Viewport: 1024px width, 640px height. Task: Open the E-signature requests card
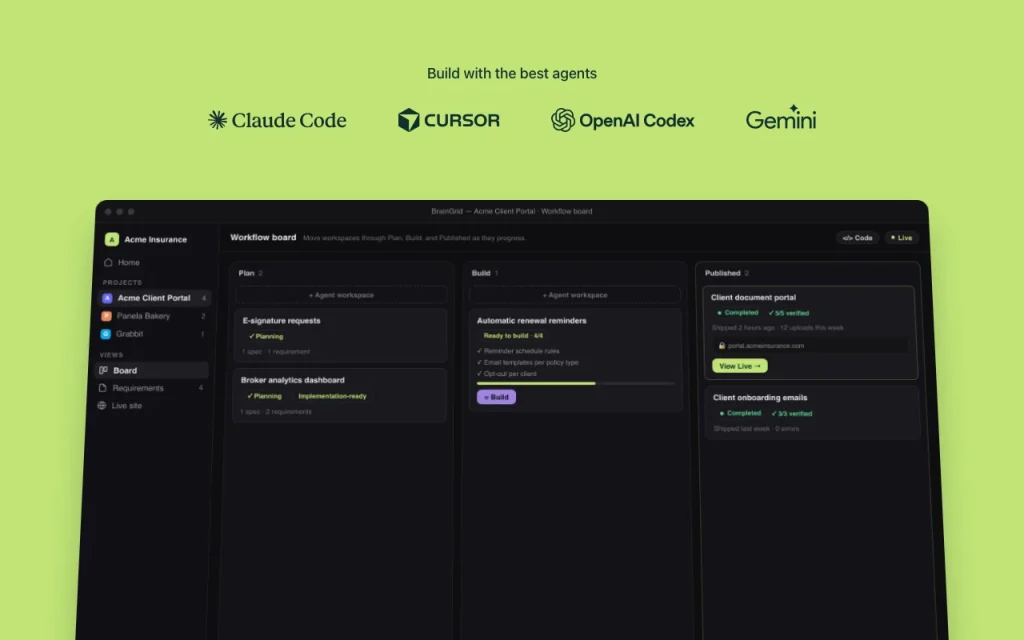(340, 336)
